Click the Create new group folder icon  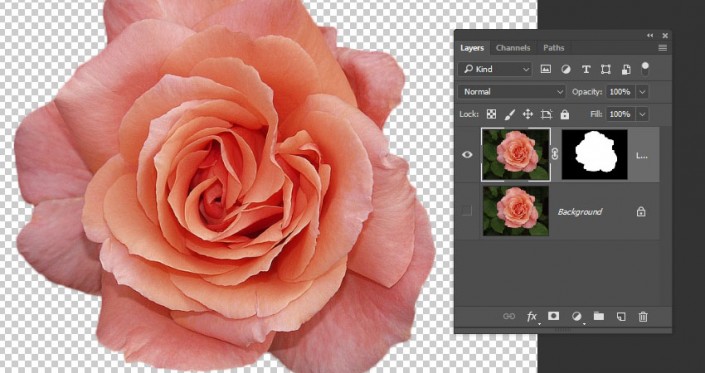pyautogui.click(x=598, y=316)
